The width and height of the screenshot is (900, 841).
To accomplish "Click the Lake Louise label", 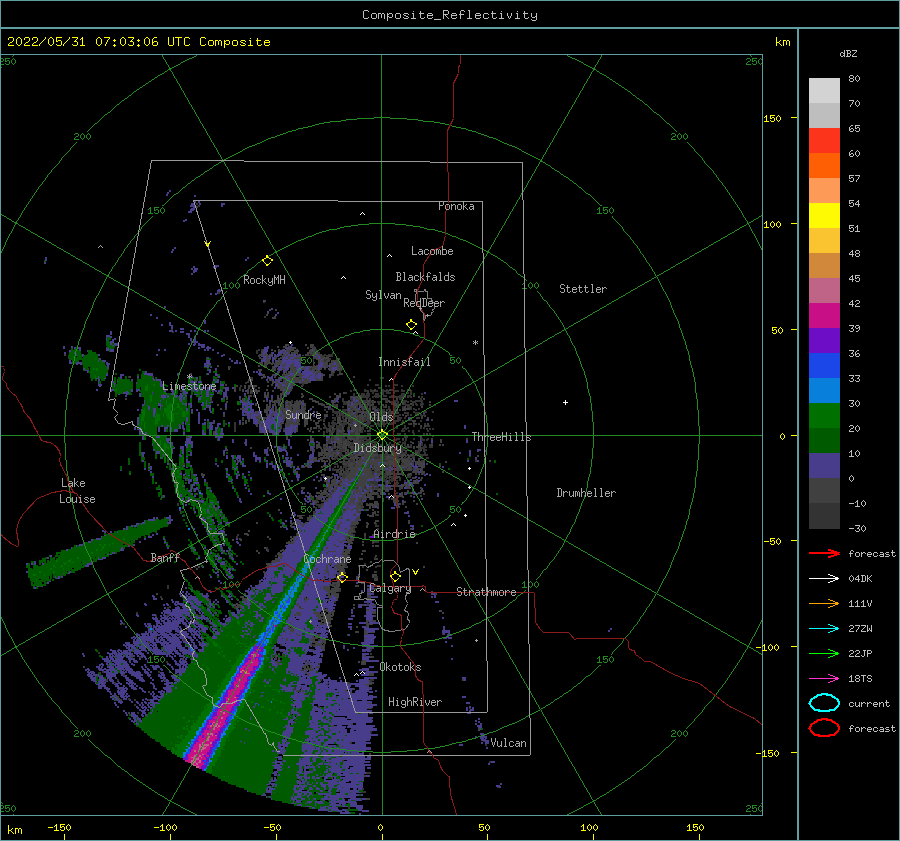I will tap(77, 491).
